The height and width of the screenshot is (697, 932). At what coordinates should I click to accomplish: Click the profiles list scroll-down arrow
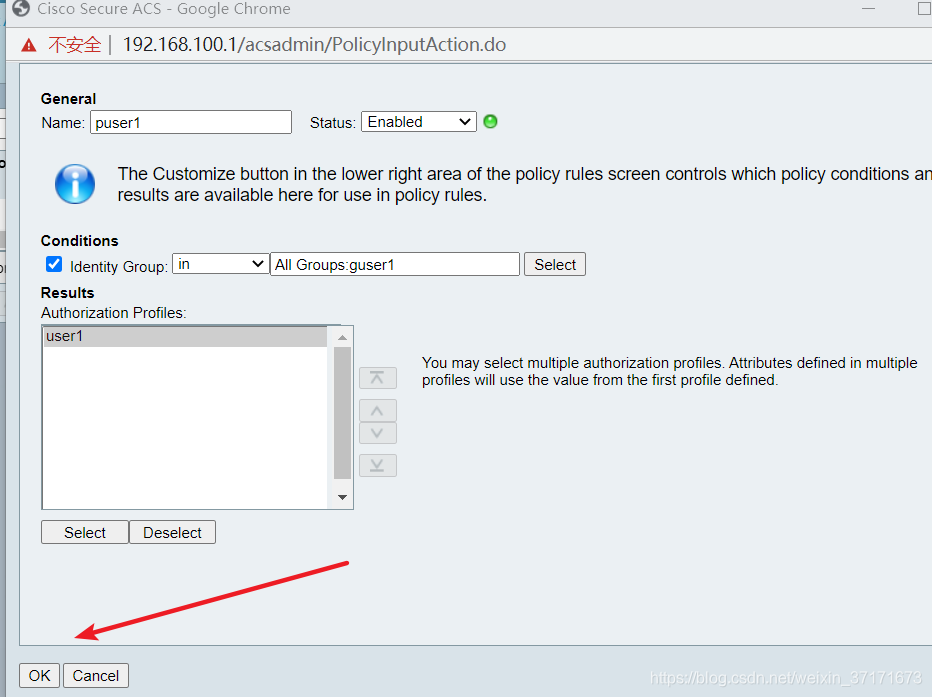point(342,497)
